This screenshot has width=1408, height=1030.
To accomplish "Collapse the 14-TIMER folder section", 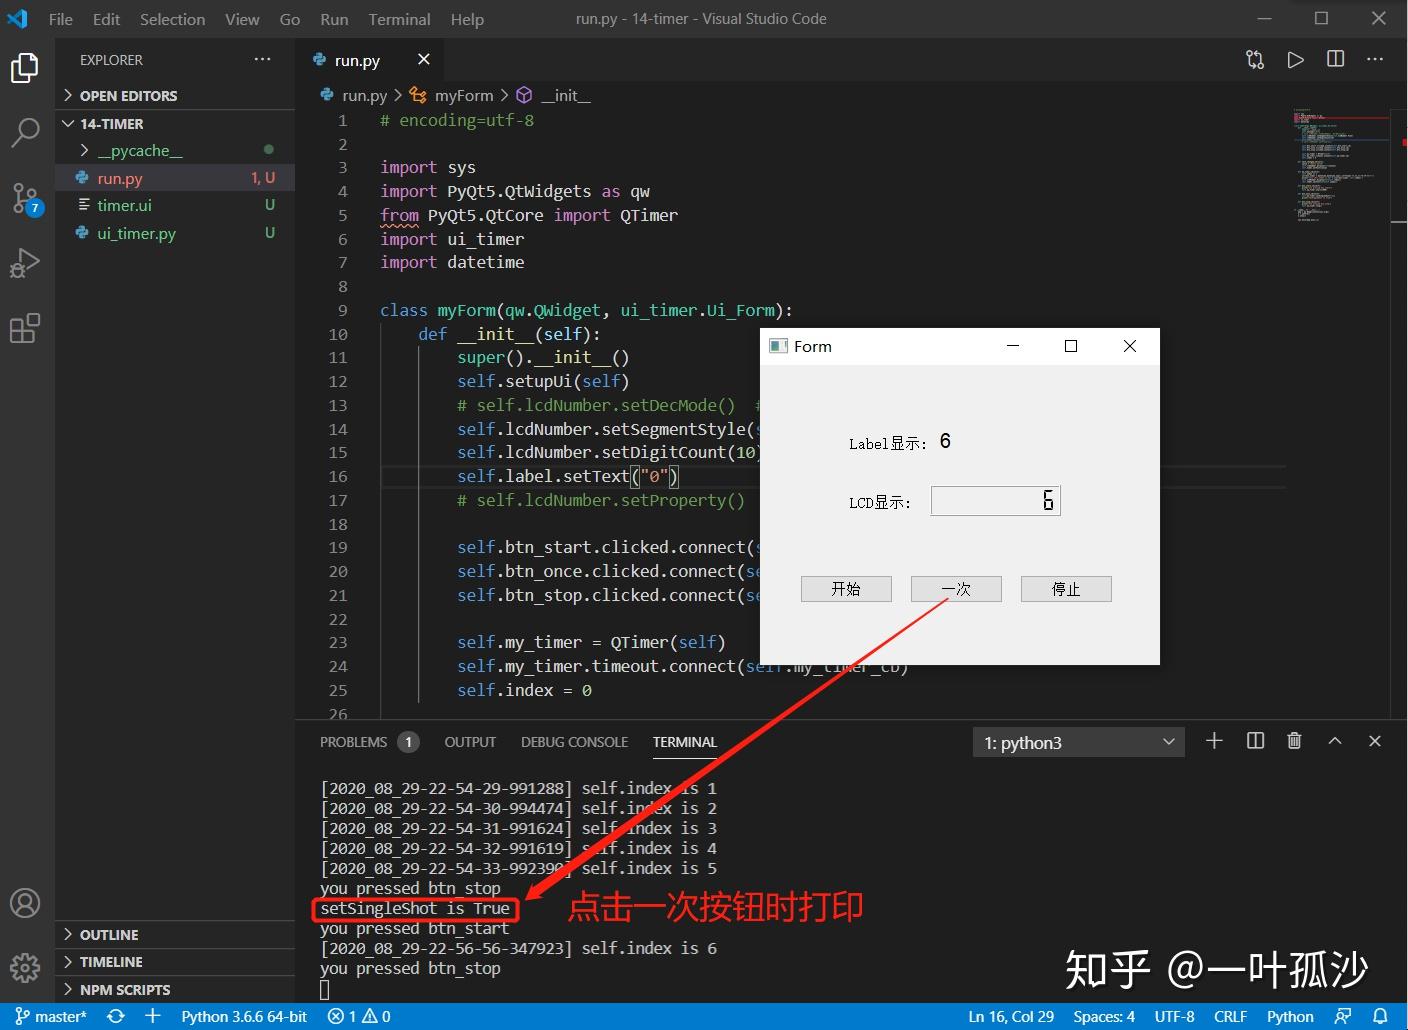I will point(175,123).
